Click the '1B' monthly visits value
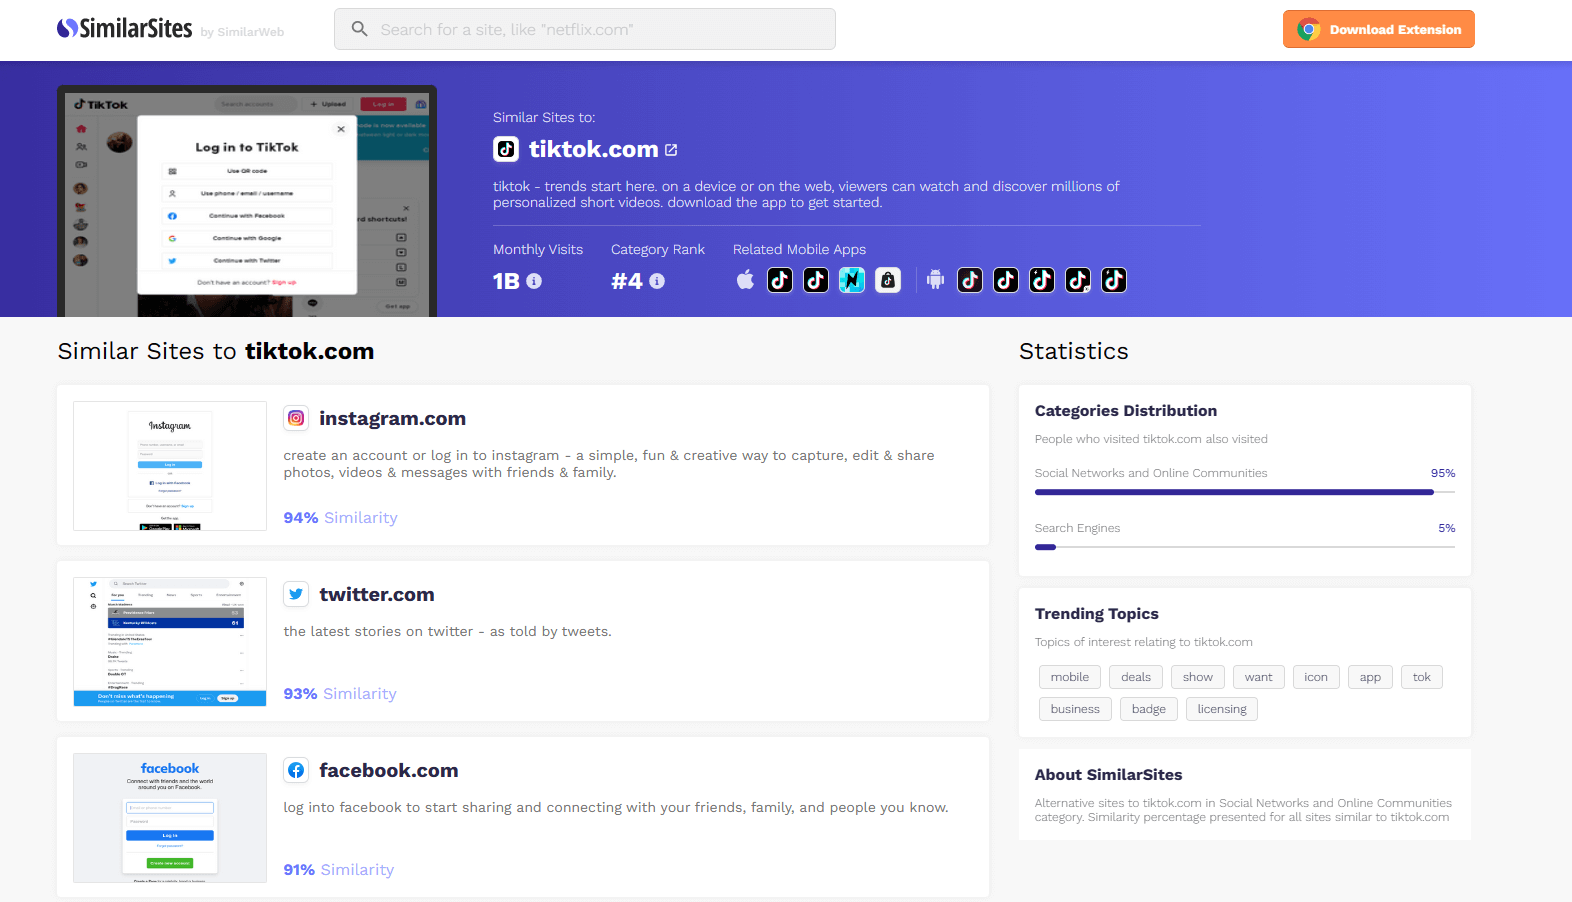This screenshot has height=902, width=1572. (x=506, y=281)
